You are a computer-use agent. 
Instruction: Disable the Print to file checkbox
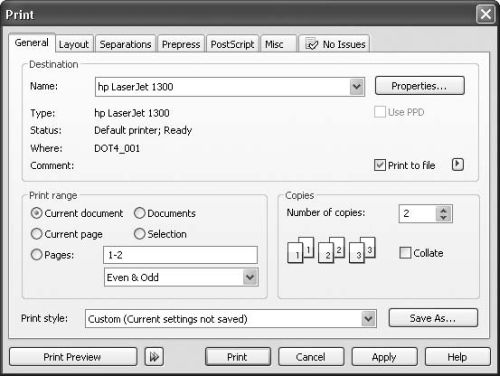[380, 165]
